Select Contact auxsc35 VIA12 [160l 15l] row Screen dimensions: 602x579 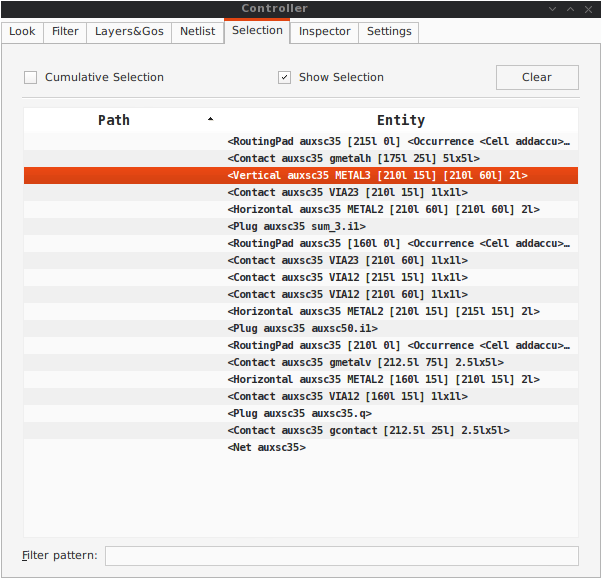pos(301,396)
